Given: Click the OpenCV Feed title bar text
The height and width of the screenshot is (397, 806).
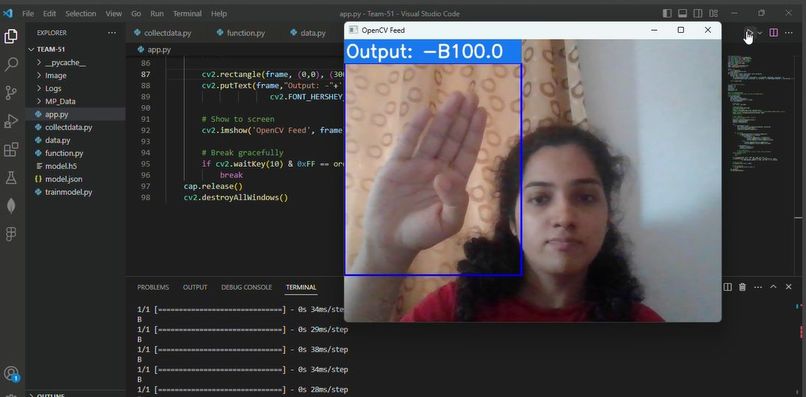Looking at the screenshot, I should tap(383, 30).
